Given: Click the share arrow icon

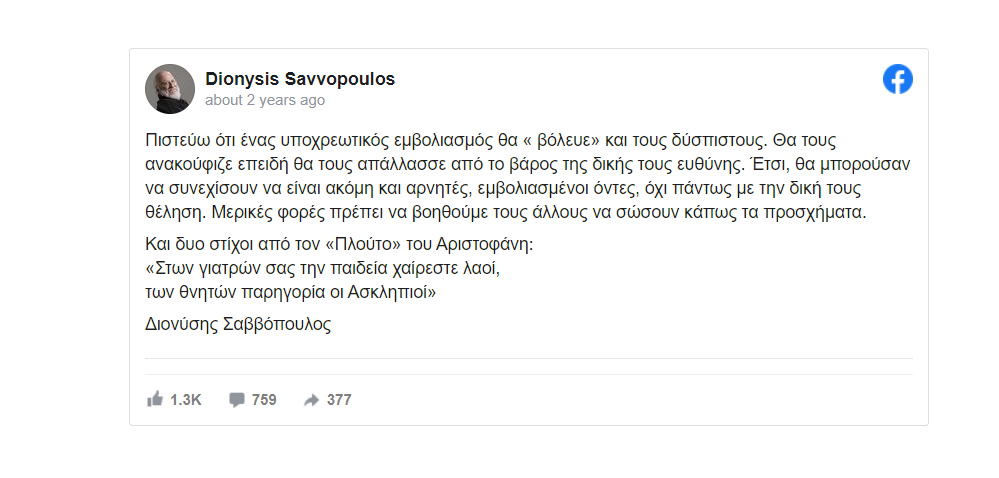Looking at the screenshot, I should click(x=311, y=400).
